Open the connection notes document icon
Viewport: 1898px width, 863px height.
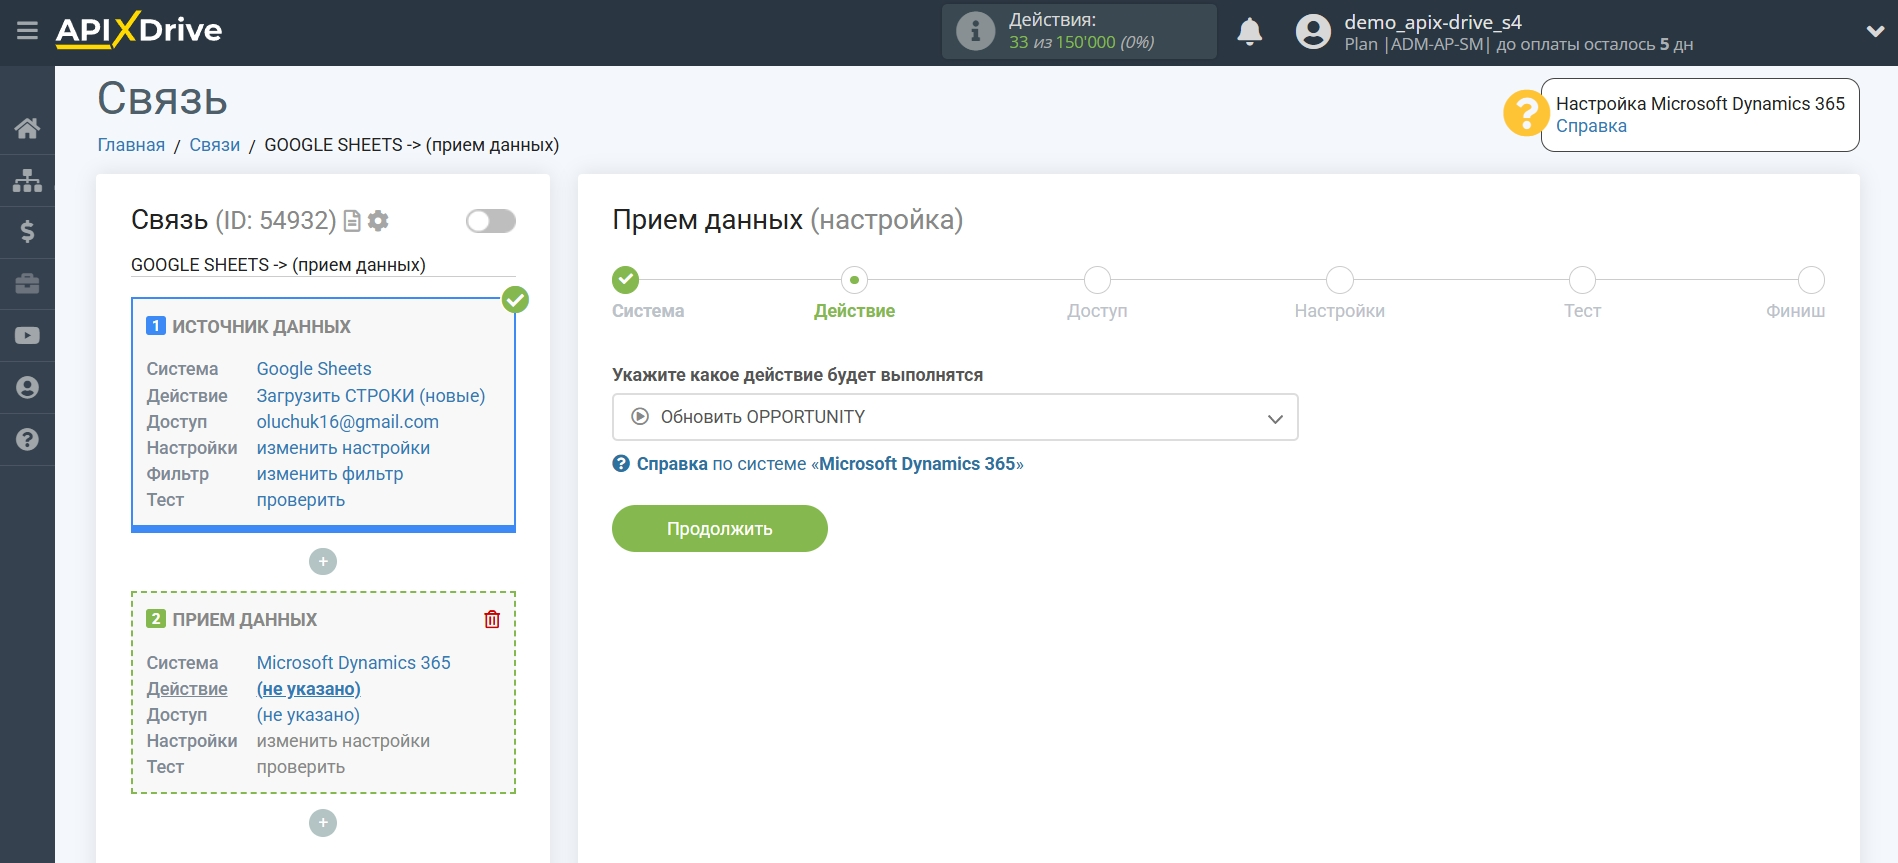pos(352,221)
